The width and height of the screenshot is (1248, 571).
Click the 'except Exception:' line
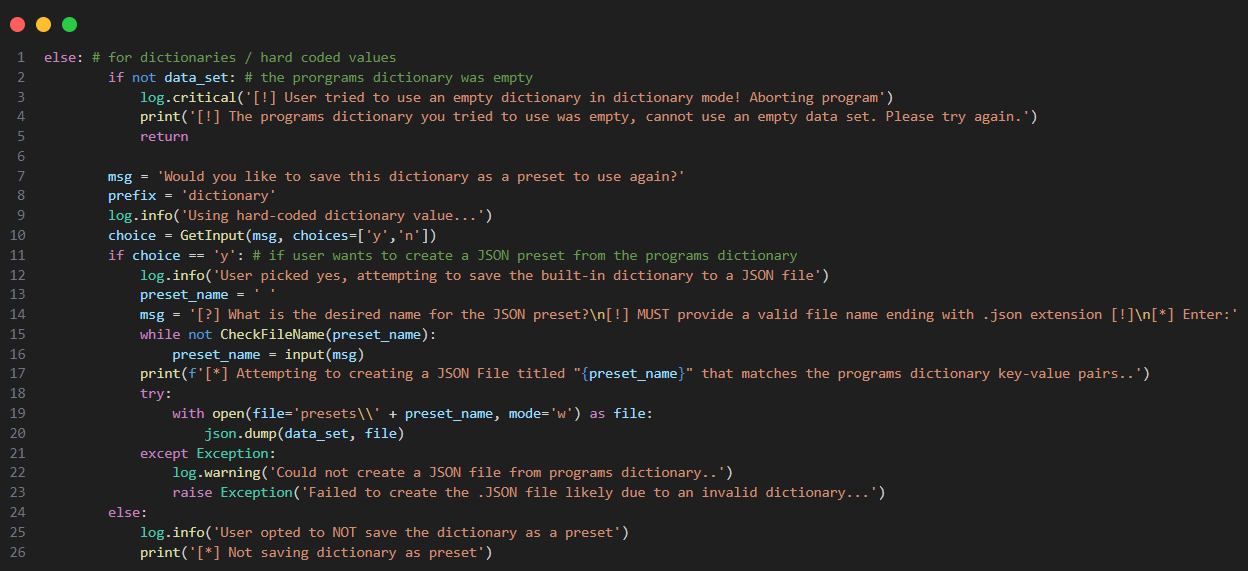pyautogui.click(x=208, y=454)
